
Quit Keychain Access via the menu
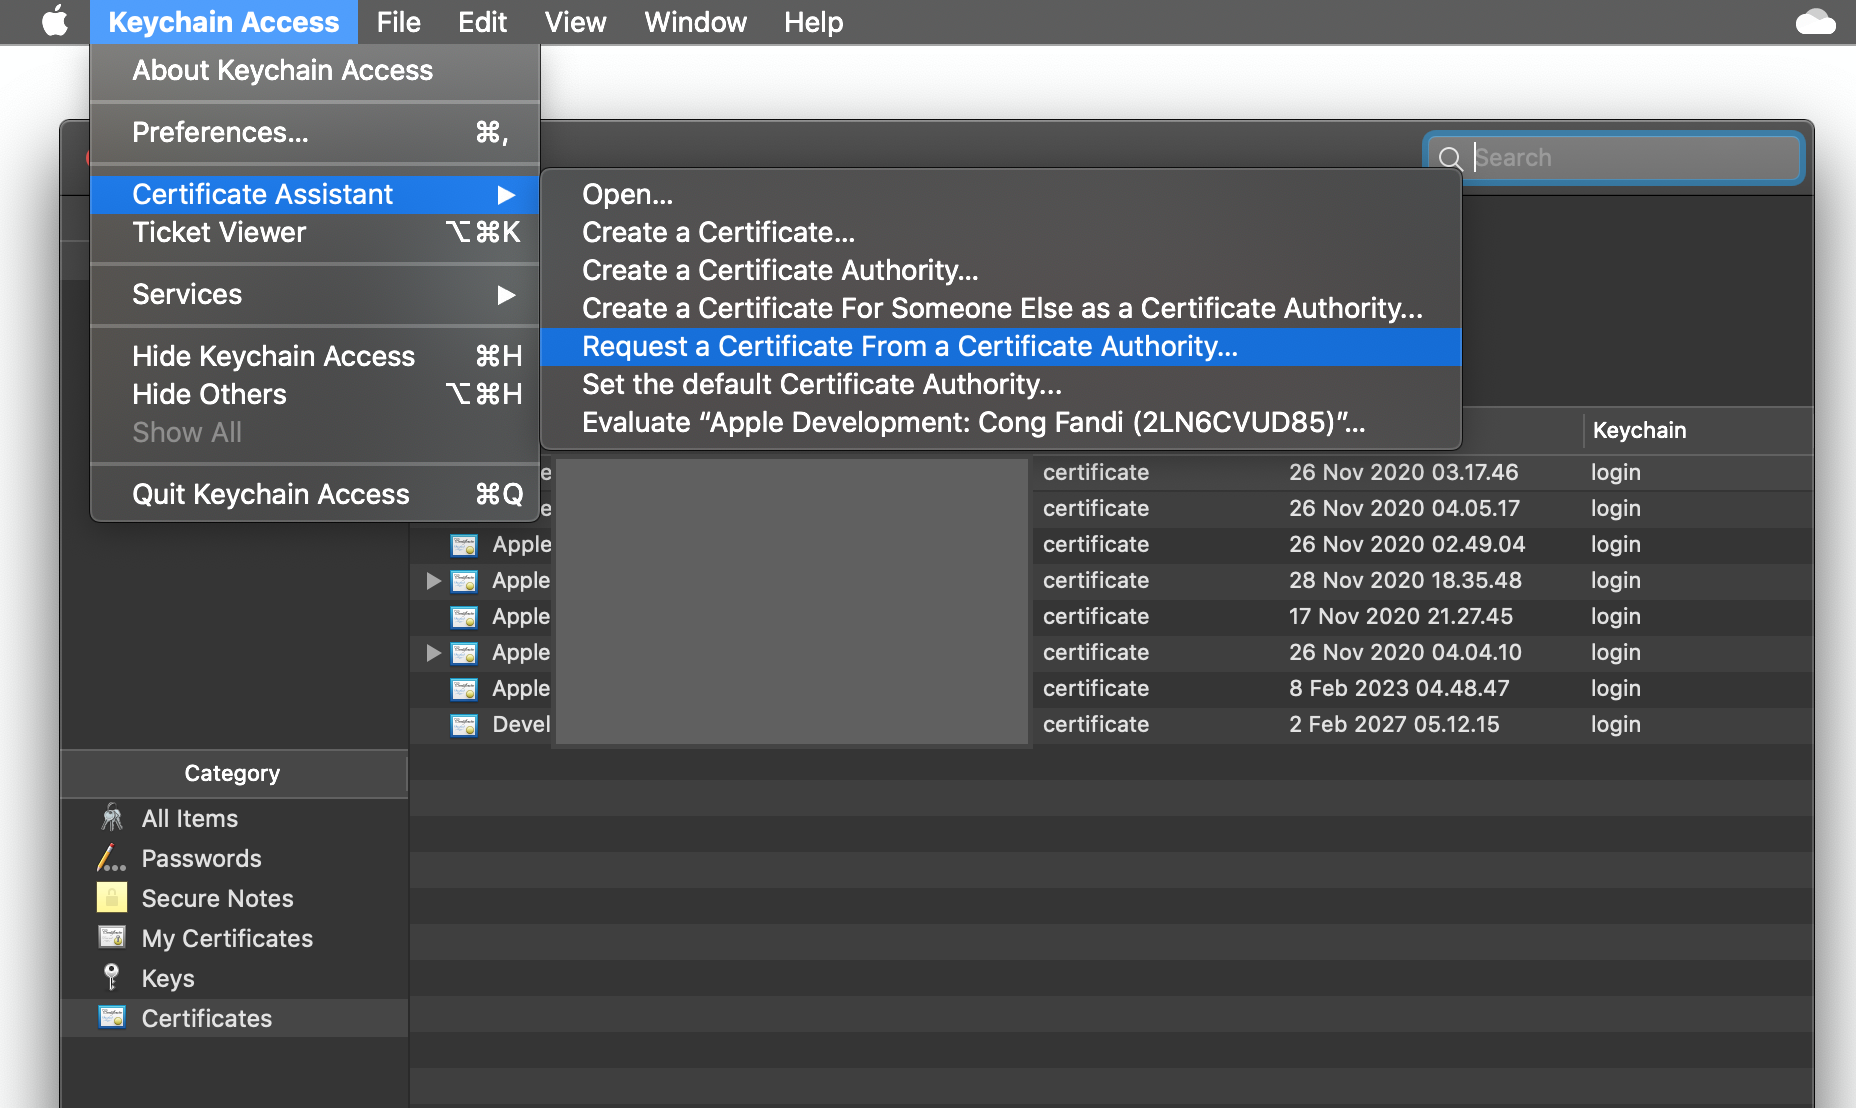pyautogui.click(x=270, y=494)
